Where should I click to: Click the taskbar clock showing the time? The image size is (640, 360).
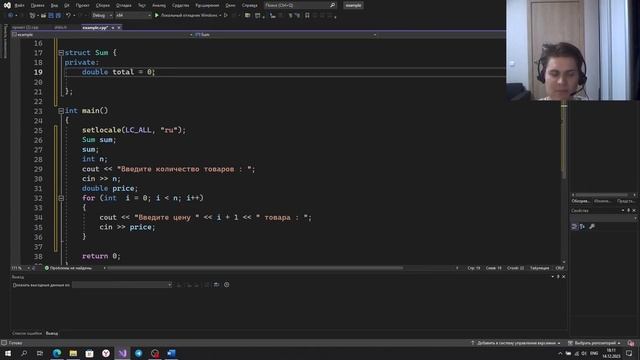point(611,353)
